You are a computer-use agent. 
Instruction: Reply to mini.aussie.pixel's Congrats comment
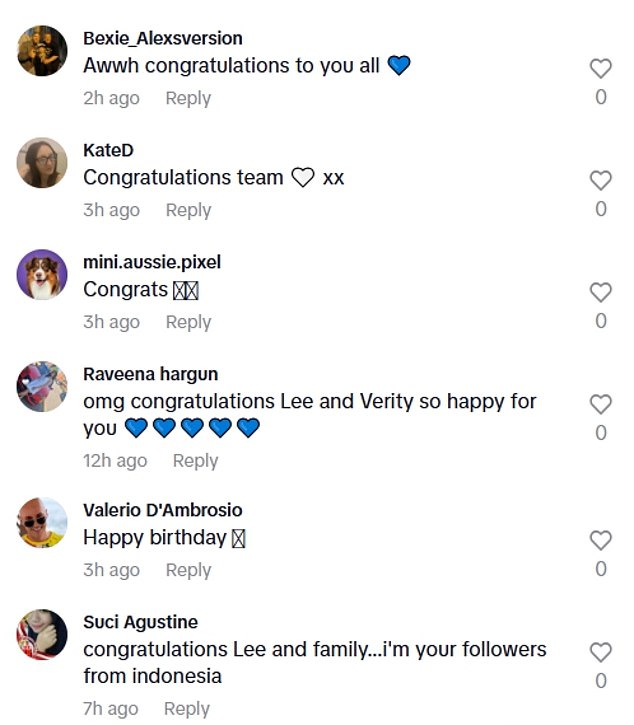point(188,322)
